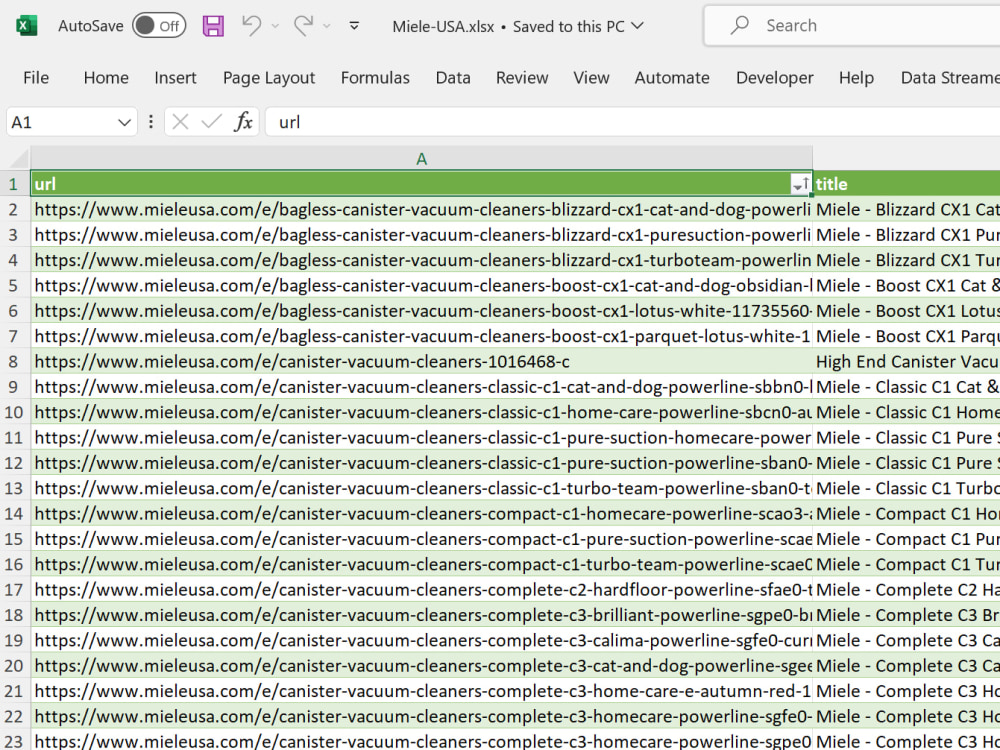Select column A by clicking its header
1000x750 pixels.
421,158
